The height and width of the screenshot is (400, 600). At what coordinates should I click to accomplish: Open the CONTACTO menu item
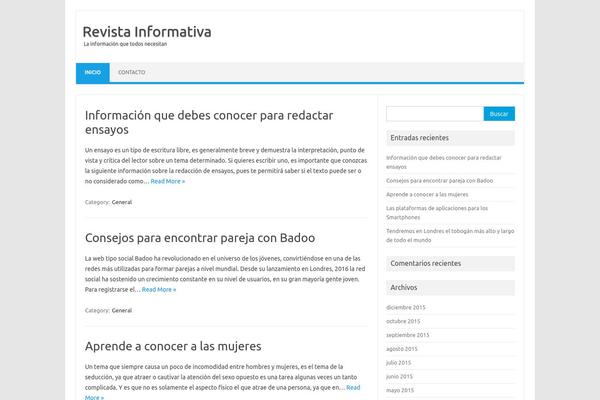coord(132,72)
